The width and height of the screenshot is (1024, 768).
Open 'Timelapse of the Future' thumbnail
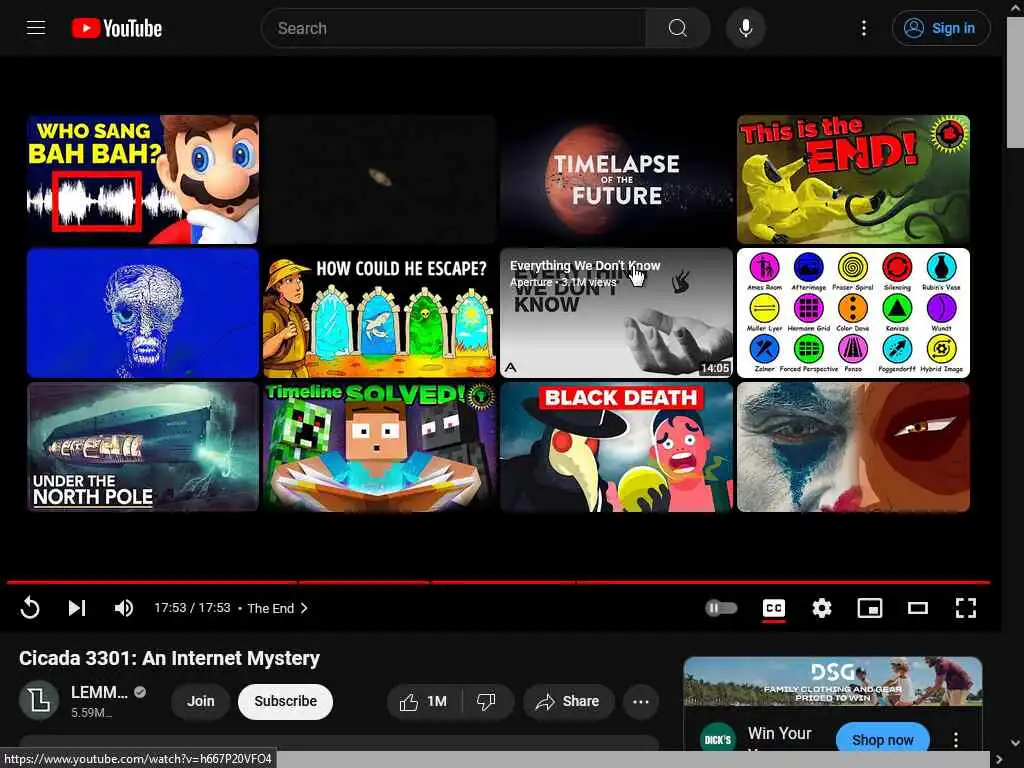(616, 180)
